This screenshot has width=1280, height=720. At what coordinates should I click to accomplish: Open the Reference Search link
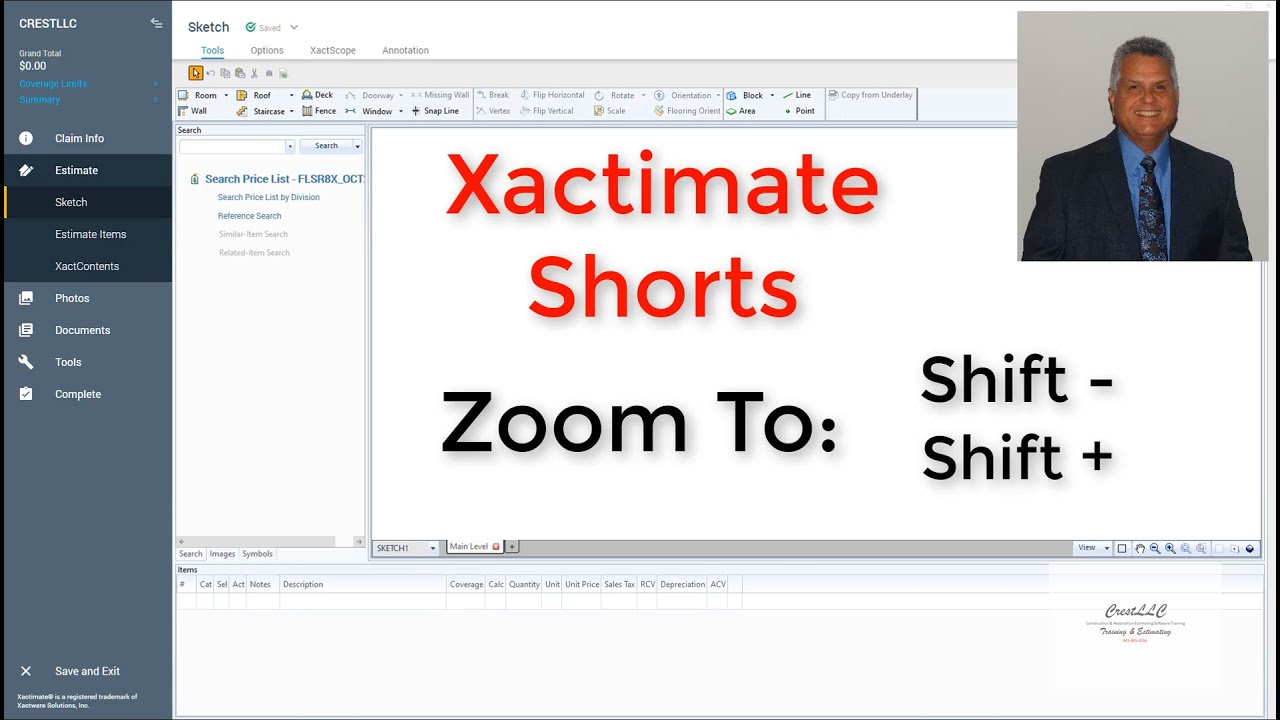pos(250,216)
